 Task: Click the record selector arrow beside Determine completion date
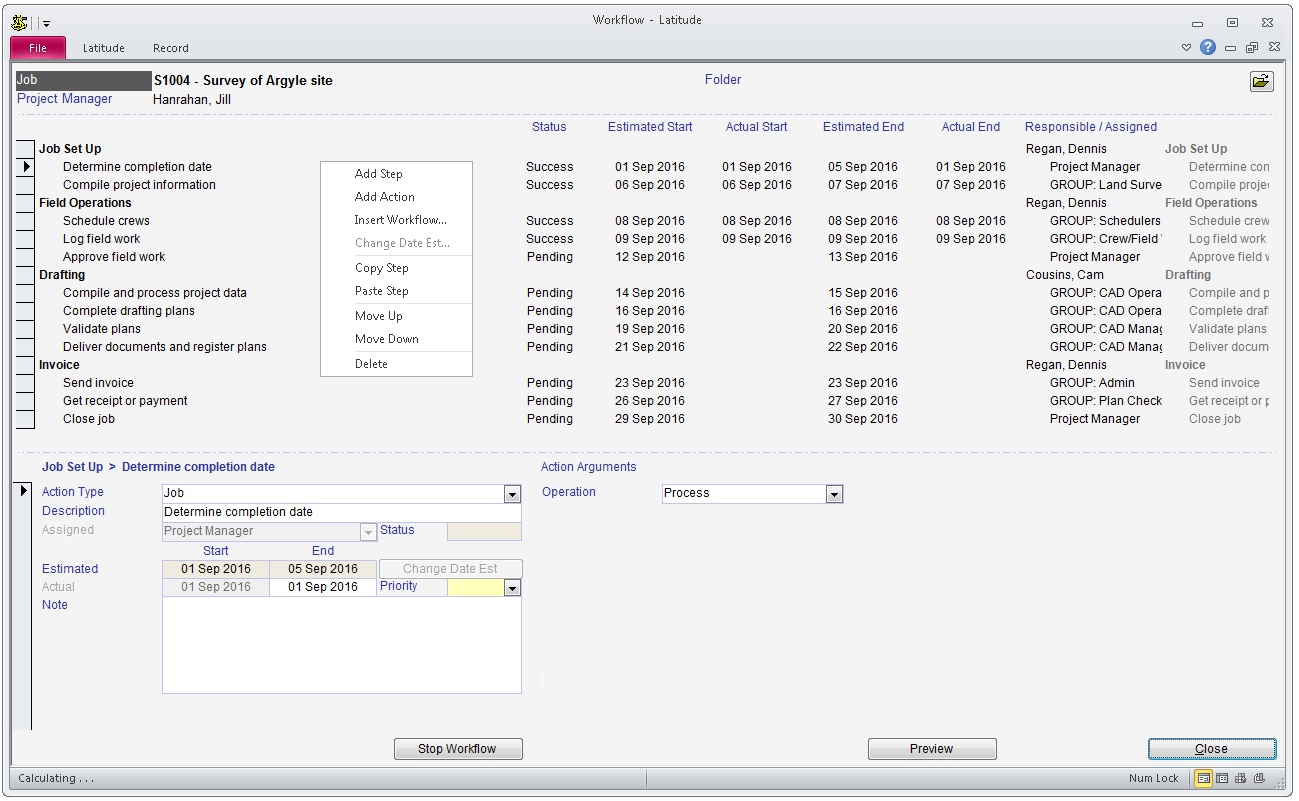(24, 167)
